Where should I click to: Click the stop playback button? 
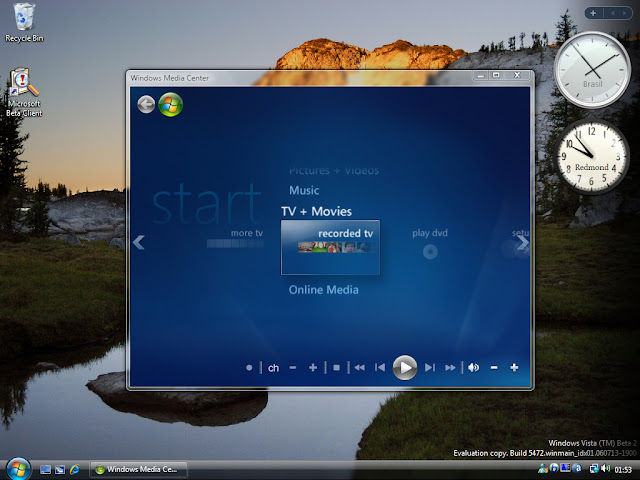pos(336,368)
